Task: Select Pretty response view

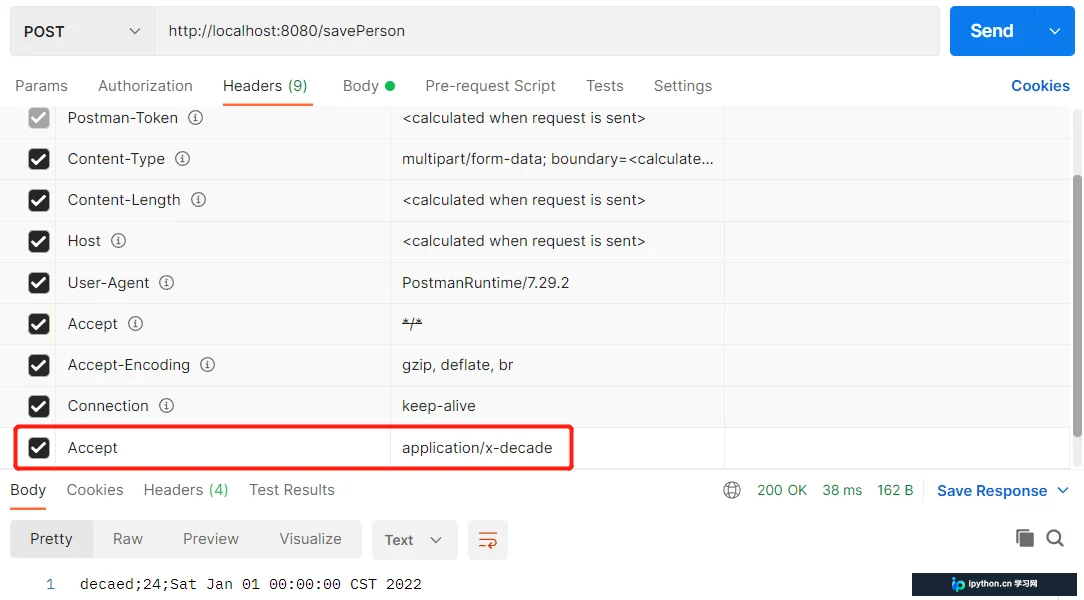Action: click(51, 539)
